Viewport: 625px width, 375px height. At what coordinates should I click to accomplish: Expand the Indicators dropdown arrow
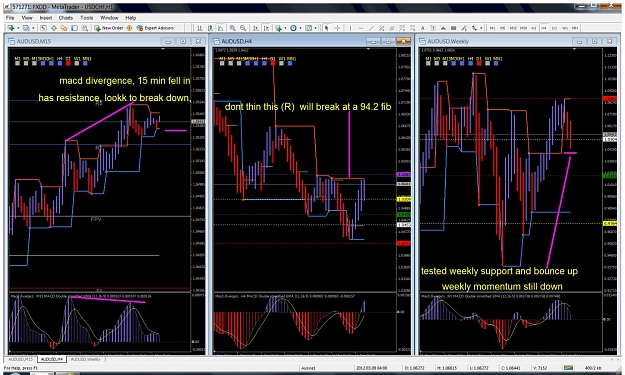pos(285,28)
